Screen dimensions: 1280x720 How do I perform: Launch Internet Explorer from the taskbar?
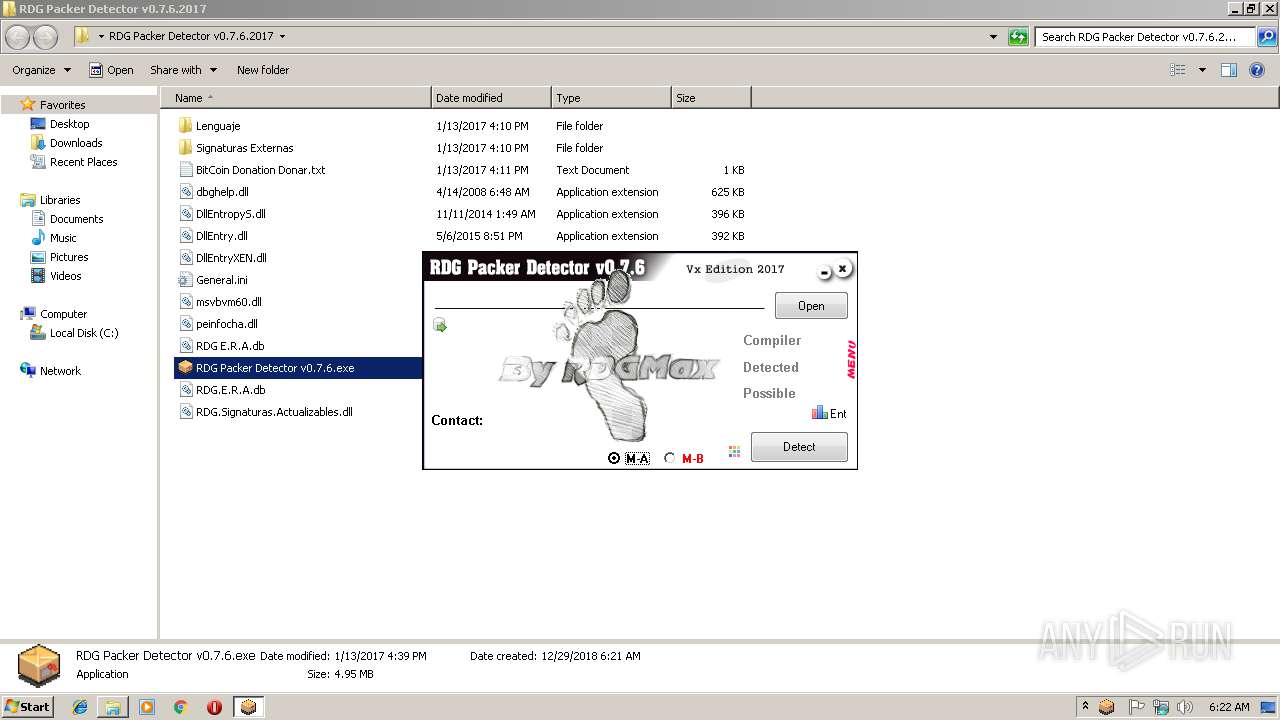[x=80, y=707]
